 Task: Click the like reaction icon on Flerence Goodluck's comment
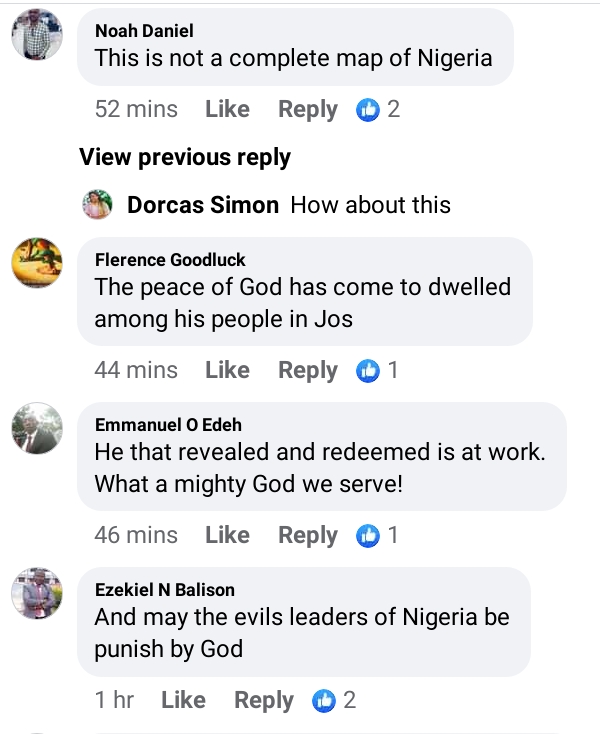368,371
